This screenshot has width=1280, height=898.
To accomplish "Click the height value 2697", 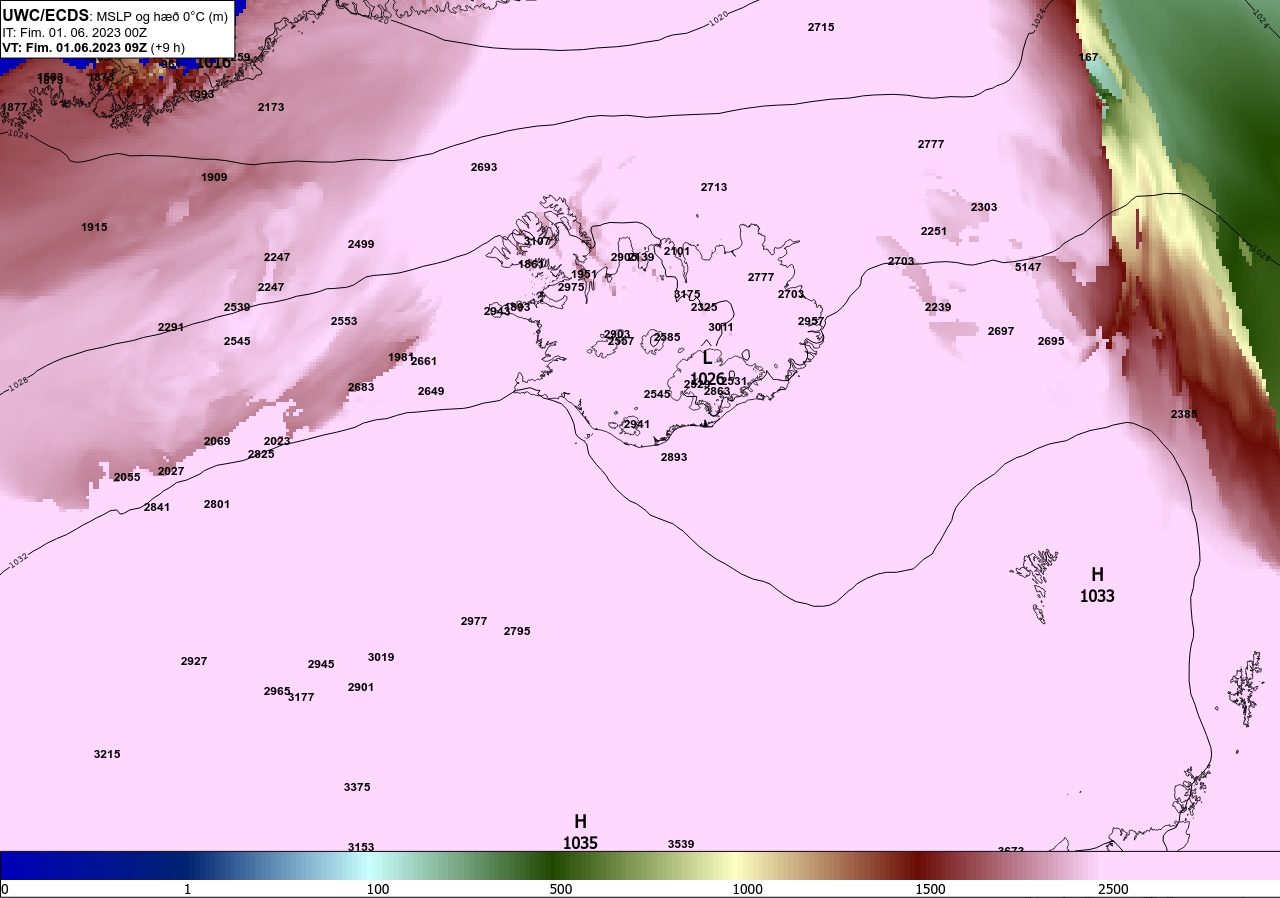I will [x=1001, y=331].
